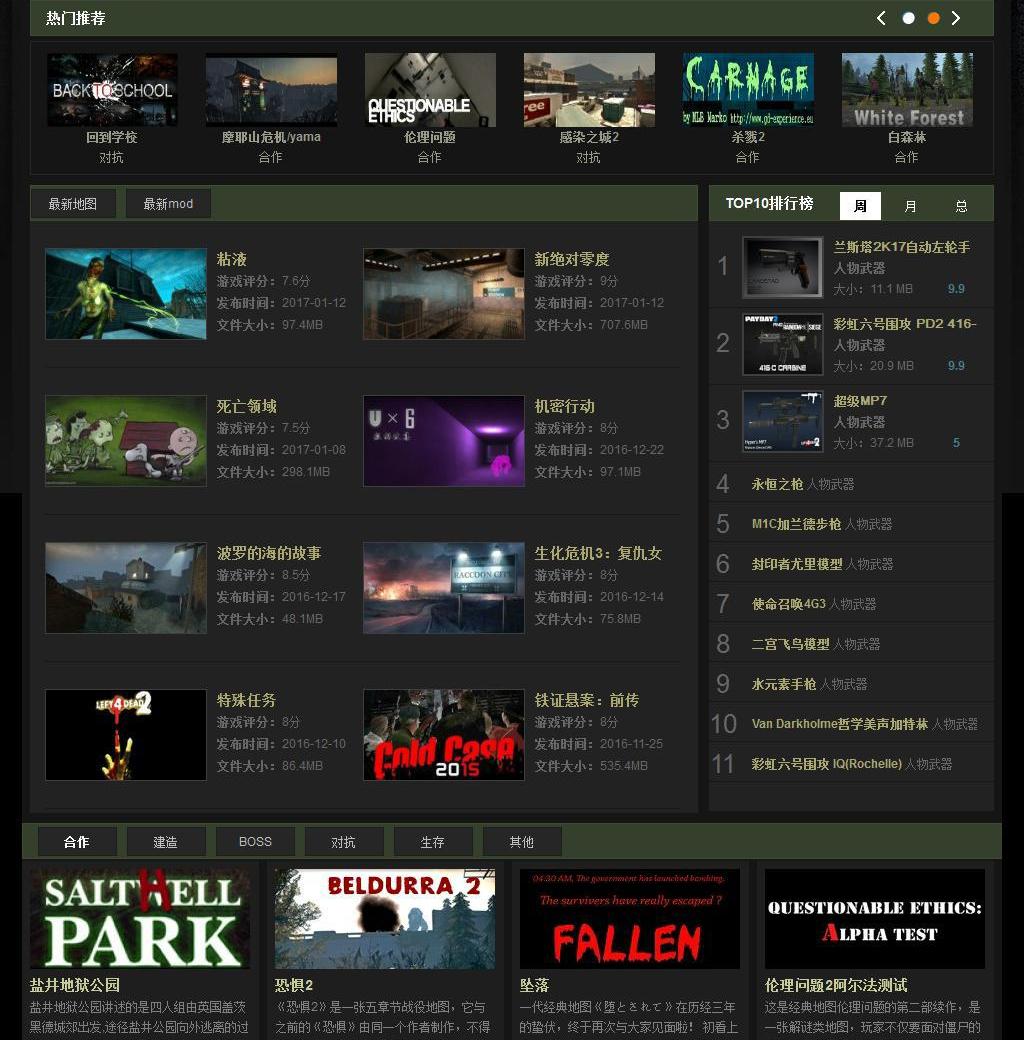View the 生化危机3：复仇女 map thumbnail
The width and height of the screenshot is (1024, 1040).
click(443, 587)
